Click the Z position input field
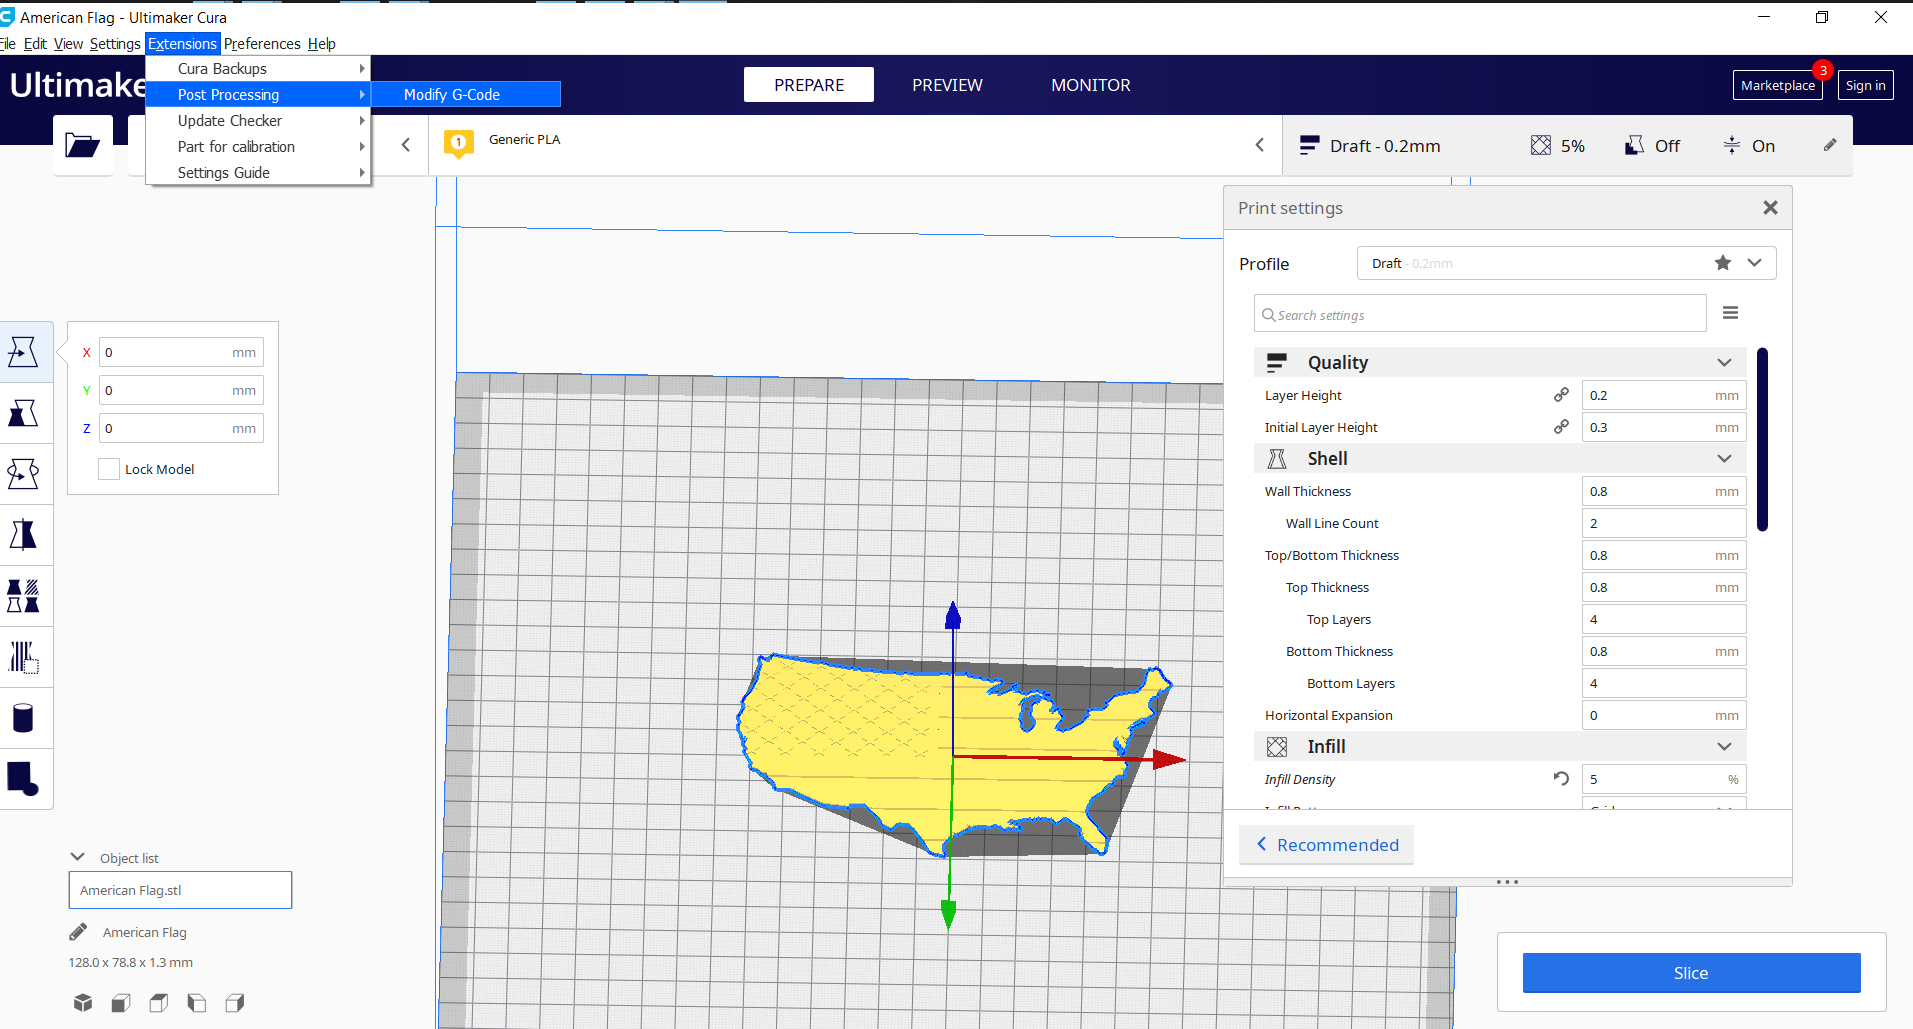This screenshot has height=1029, width=1913. 181,428
